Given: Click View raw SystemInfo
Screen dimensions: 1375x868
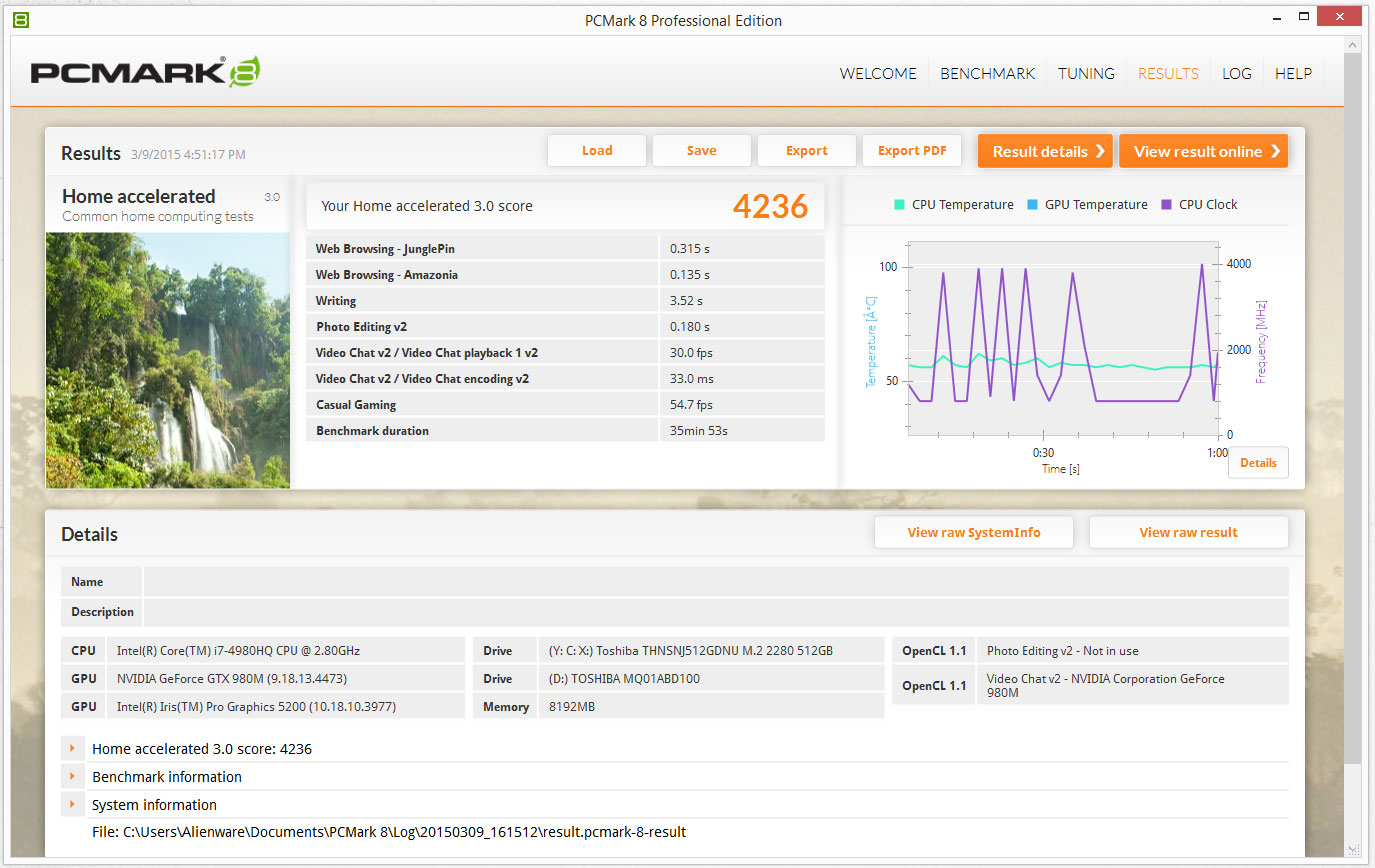Looking at the screenshot, I should click(974, 532).
